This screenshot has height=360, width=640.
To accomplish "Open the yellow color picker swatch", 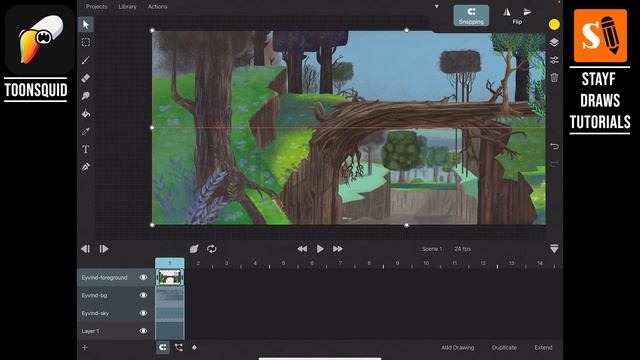I will pos(554,24).
